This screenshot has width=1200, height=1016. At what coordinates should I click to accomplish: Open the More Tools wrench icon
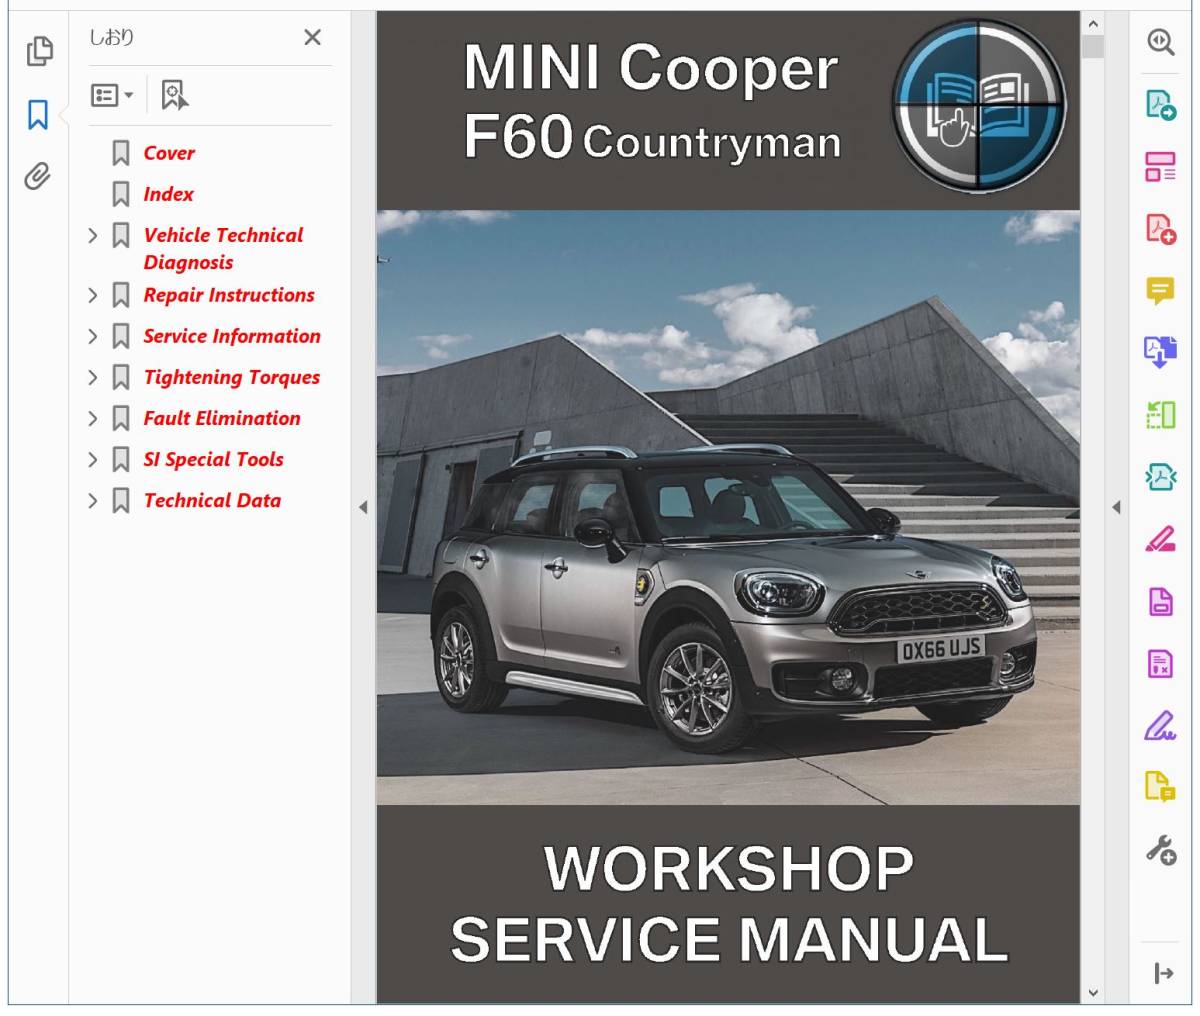(x=1160, y=850)
